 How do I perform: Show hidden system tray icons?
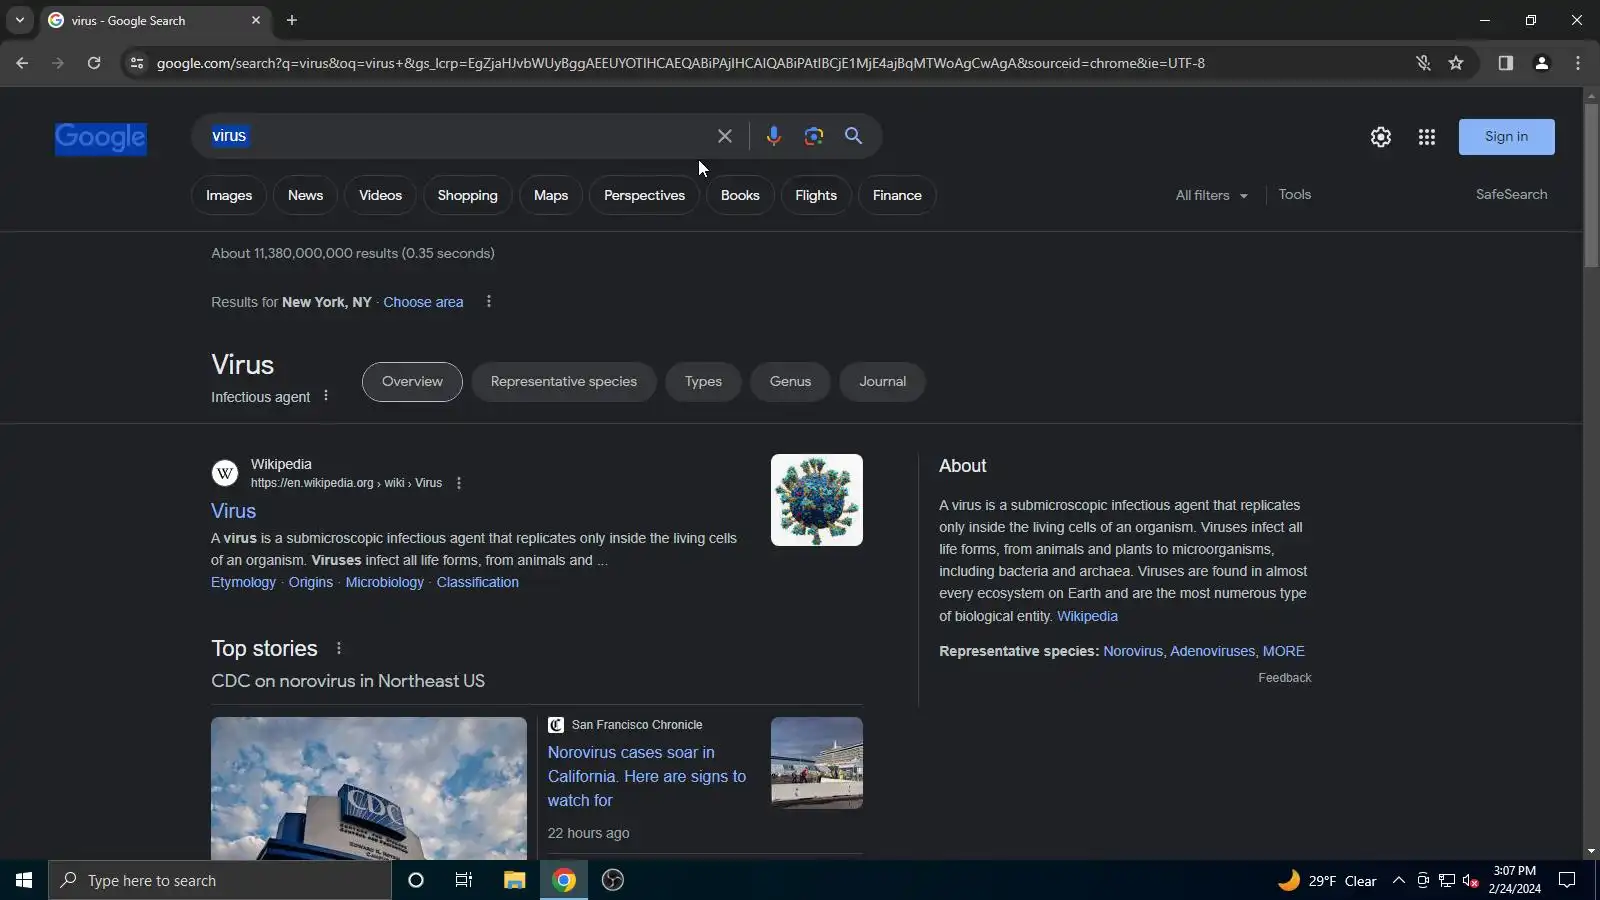(x=1399, y=880)
